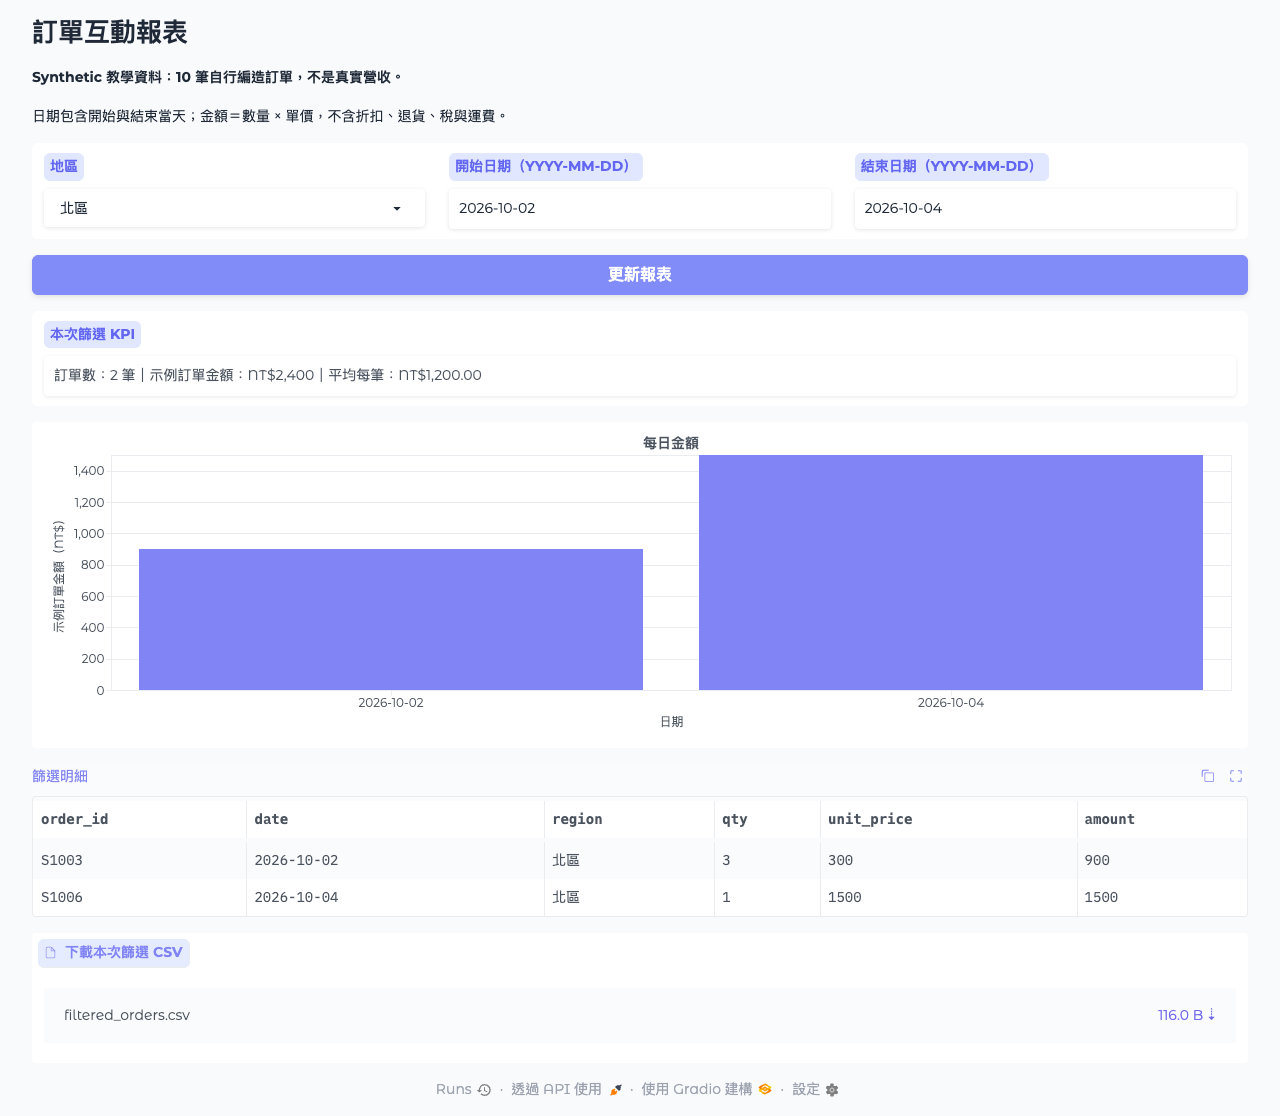Viewport: 1280px width, 1116px height.
Task: Click the KPI summary textbox
Action: coord(640,375)
